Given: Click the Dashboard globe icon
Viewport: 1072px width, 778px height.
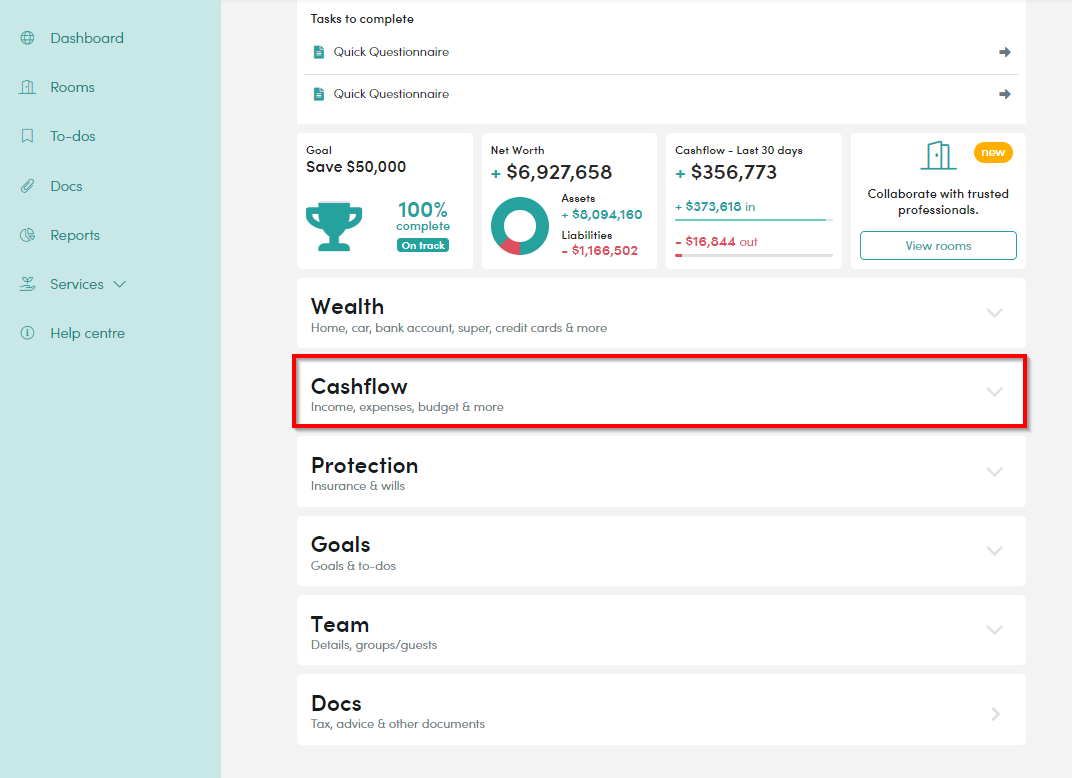Looking at the screenshot, I should [27, 38].
